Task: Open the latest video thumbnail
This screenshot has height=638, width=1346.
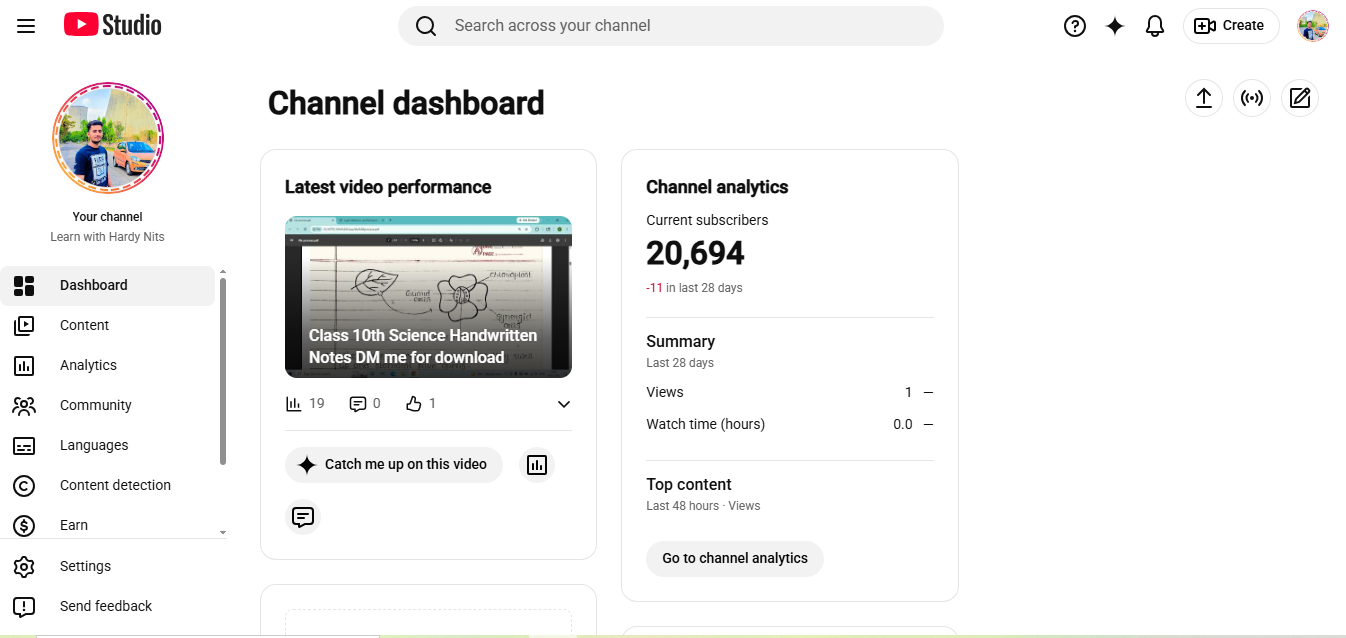Action: pyautogui.click(x=428, y=297)
